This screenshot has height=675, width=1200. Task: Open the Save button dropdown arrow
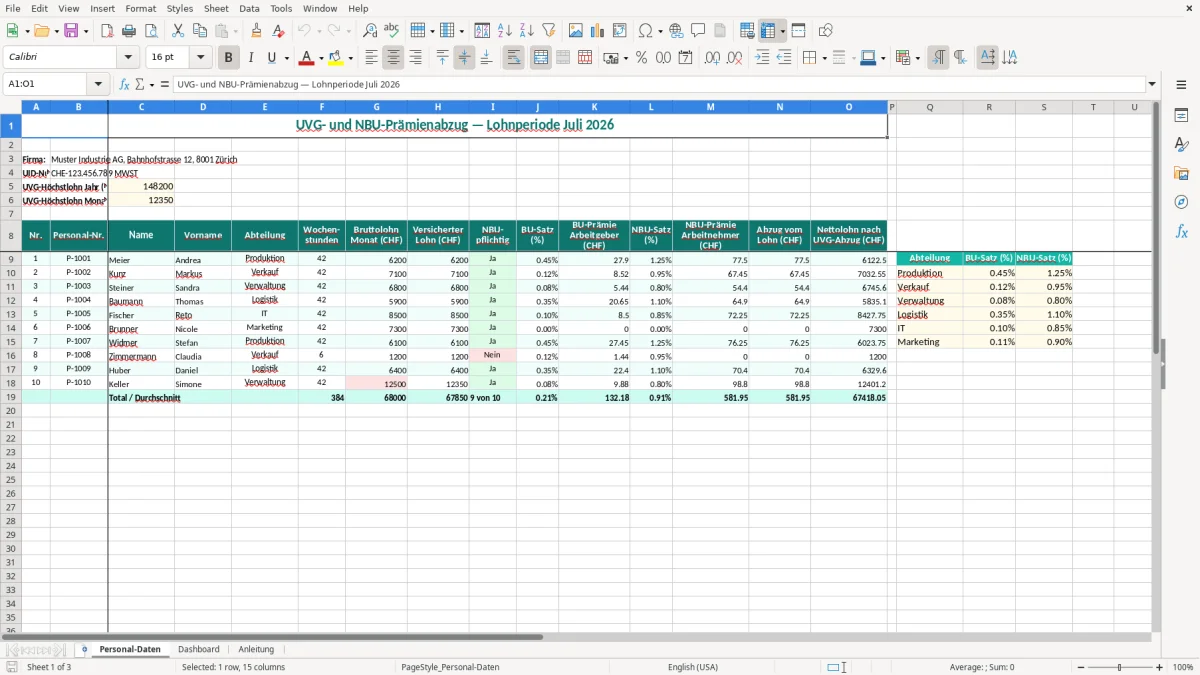[86, 31]
